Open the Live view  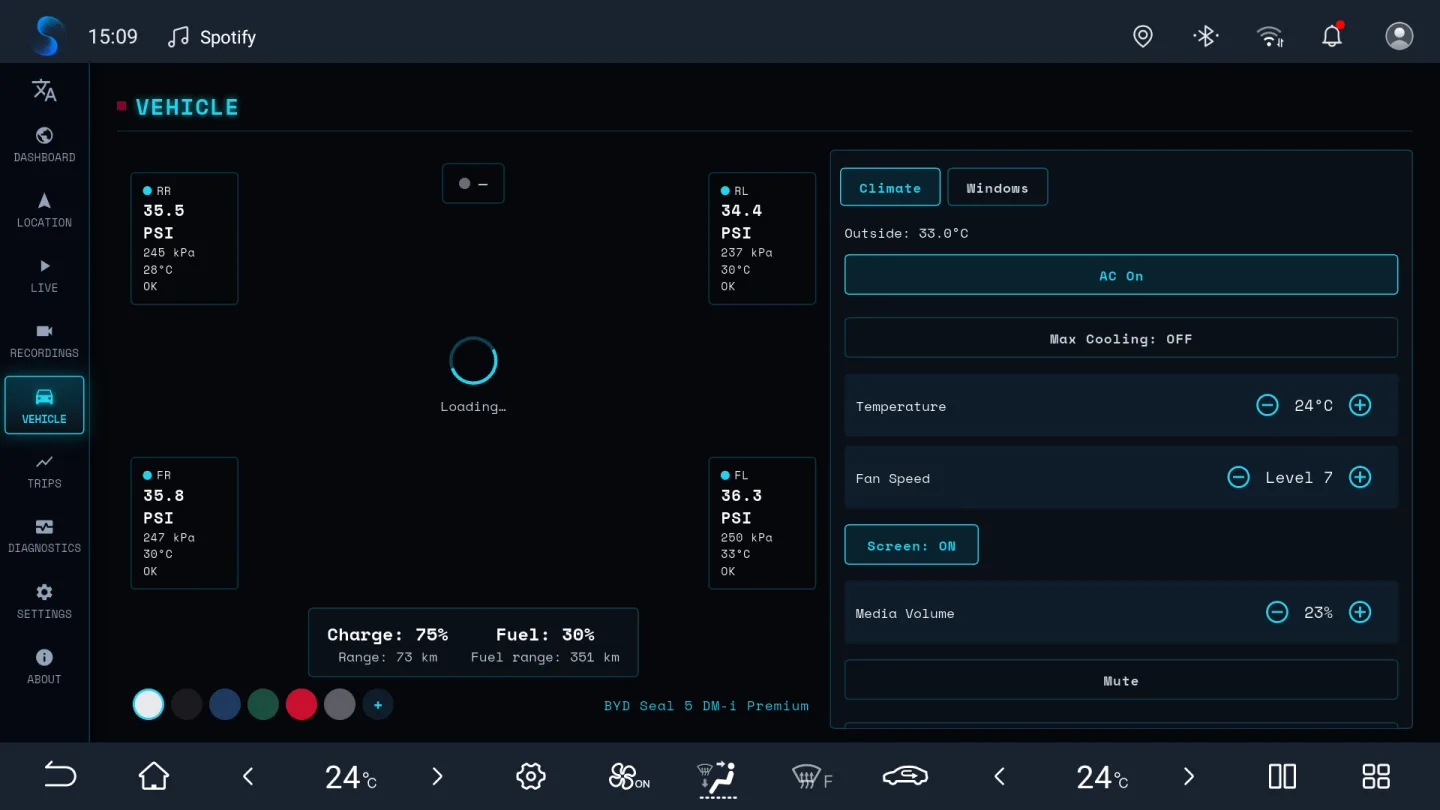(44, 275)
